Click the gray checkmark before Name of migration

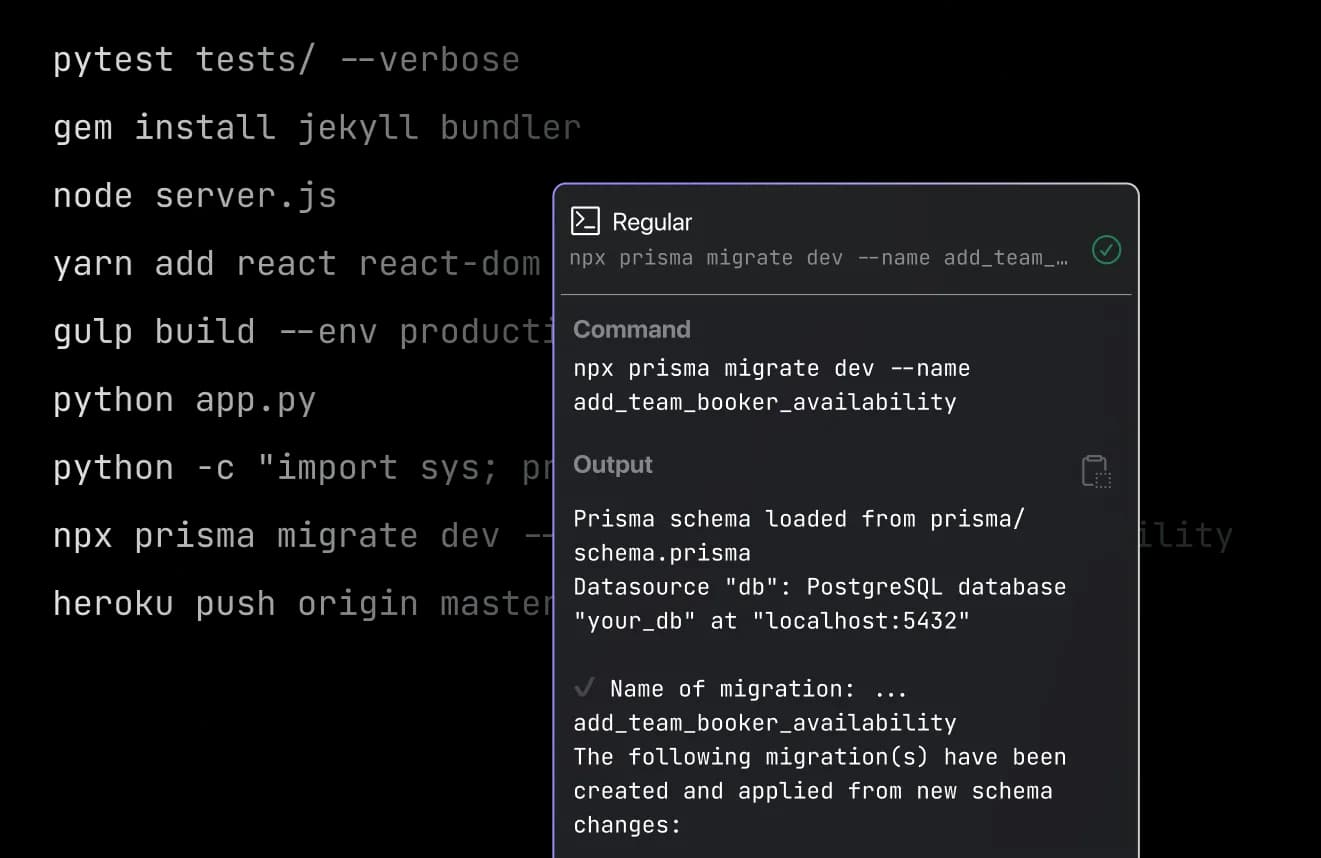click(x=585, y=688)
